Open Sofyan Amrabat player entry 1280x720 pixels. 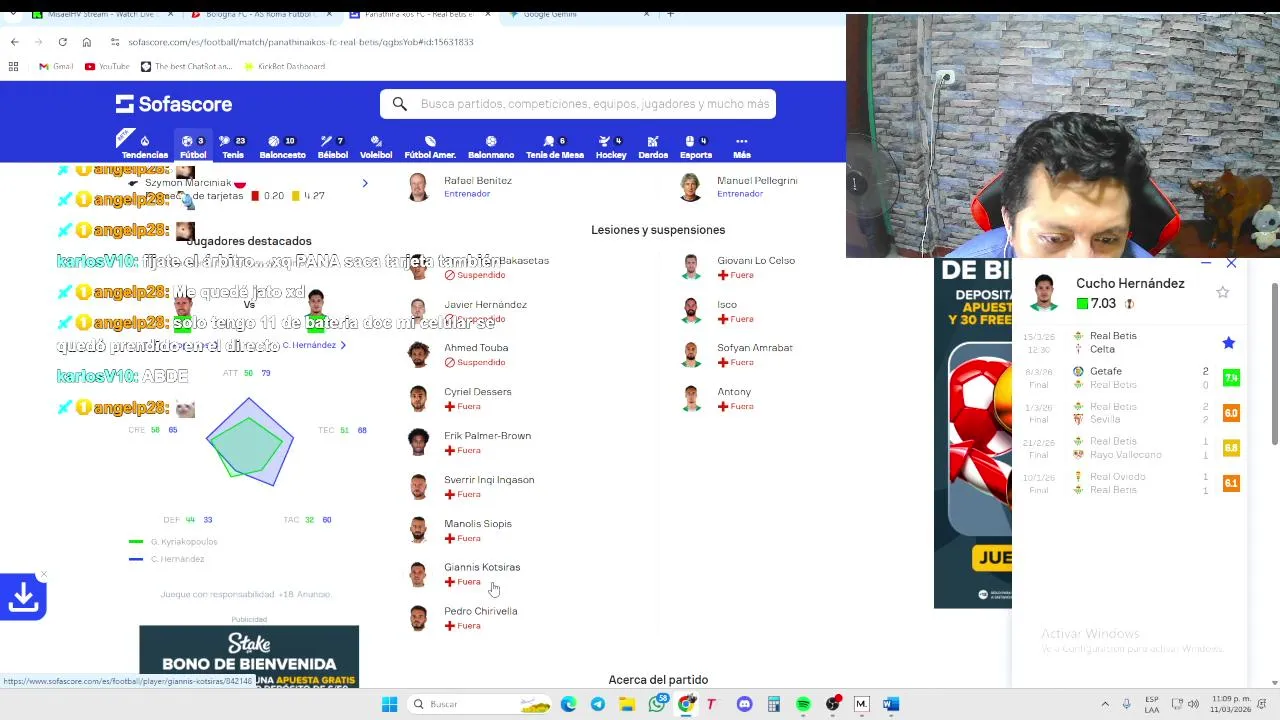(740, 354)
